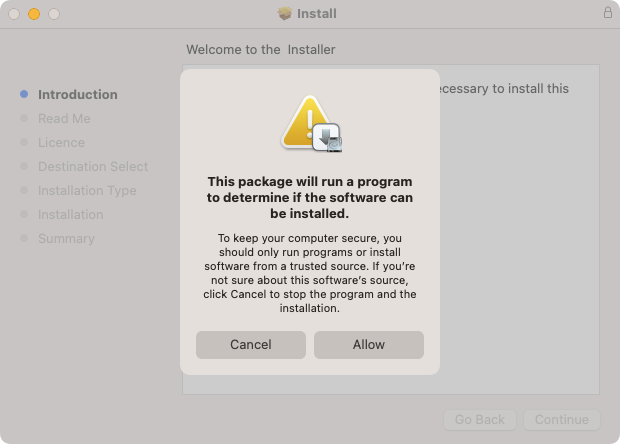This screenshot has height=444, width=620.
Task: Click the bold dialog heading text
Action: 310,197
